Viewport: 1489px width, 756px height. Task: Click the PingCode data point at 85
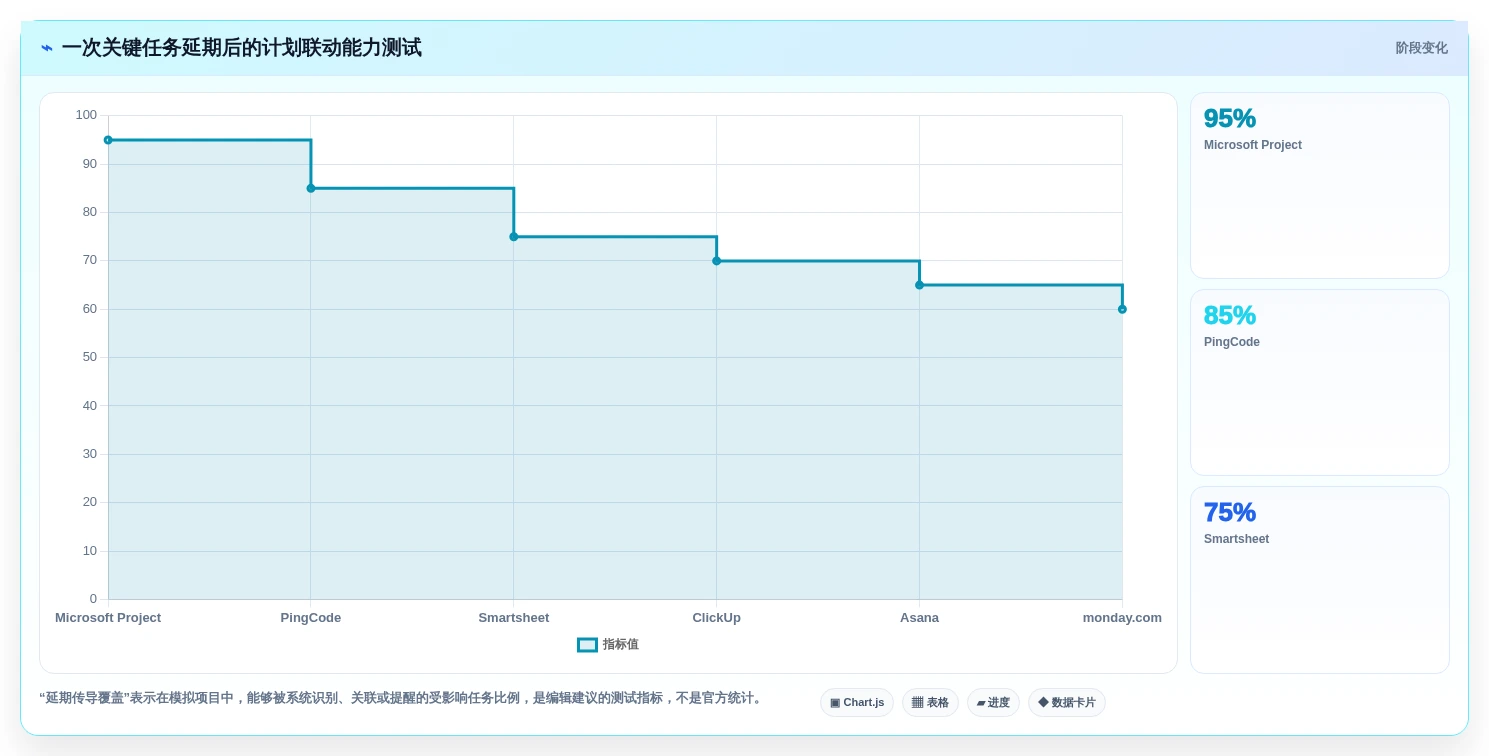(311, 188)
